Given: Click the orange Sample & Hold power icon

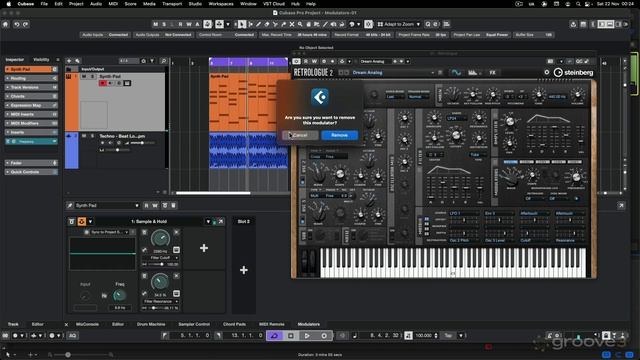Looking at the screenshot, I should click(x=82, y=221).
